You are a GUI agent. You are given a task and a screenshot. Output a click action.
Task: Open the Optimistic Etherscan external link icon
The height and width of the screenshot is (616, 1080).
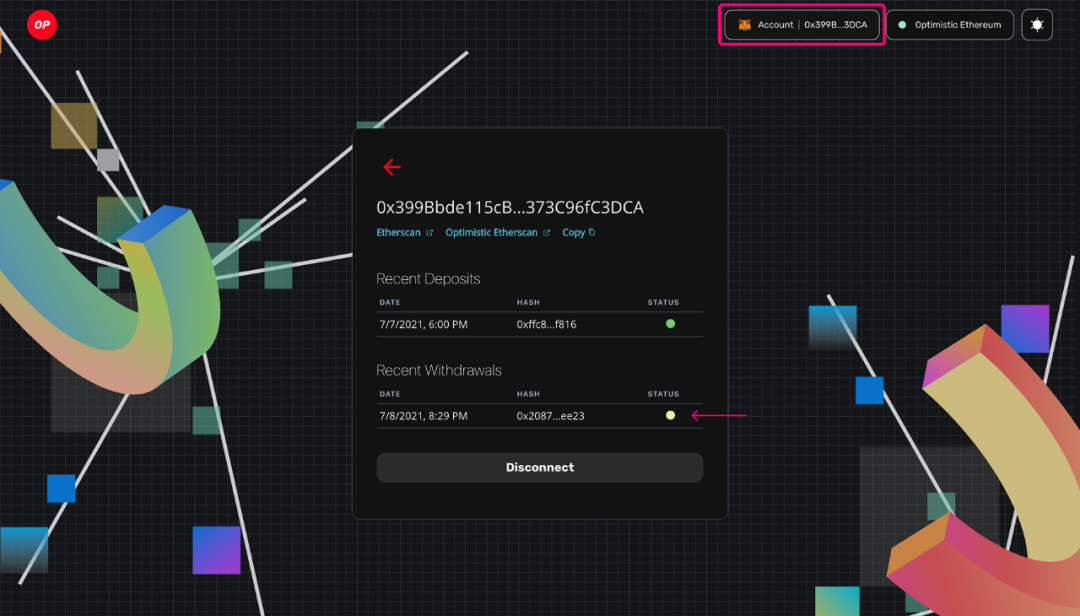coord(547,233)
